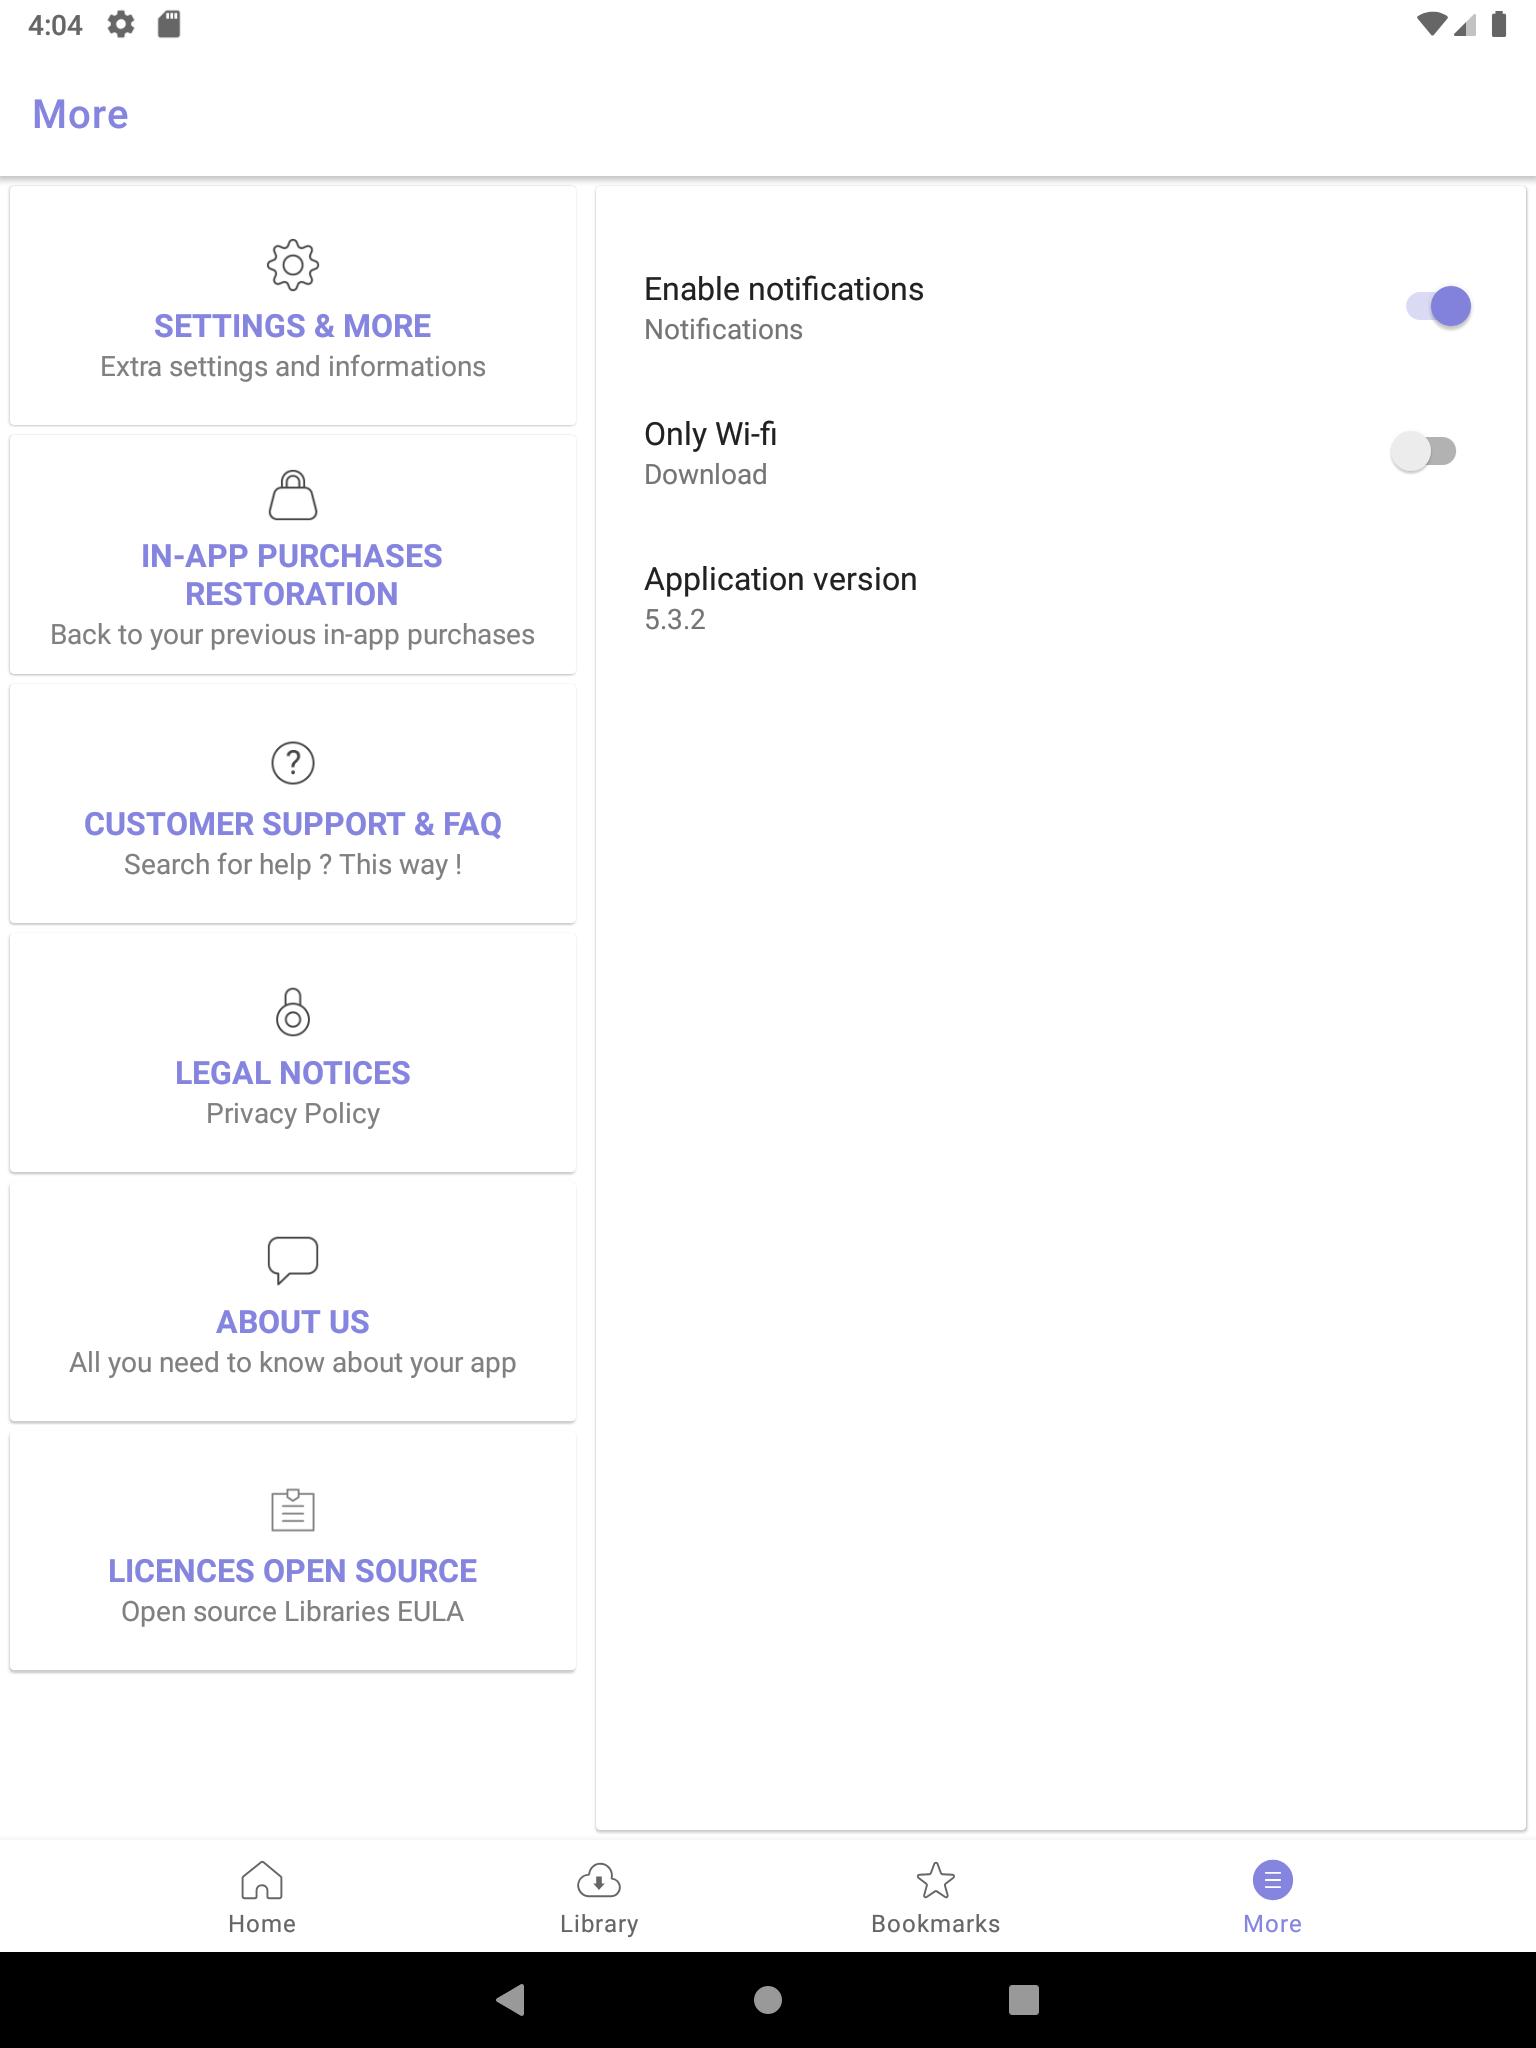The width and height of the screenshot is (1536, 2048).
Task: Disable the Enable notifications switch
Action: 1438,306
